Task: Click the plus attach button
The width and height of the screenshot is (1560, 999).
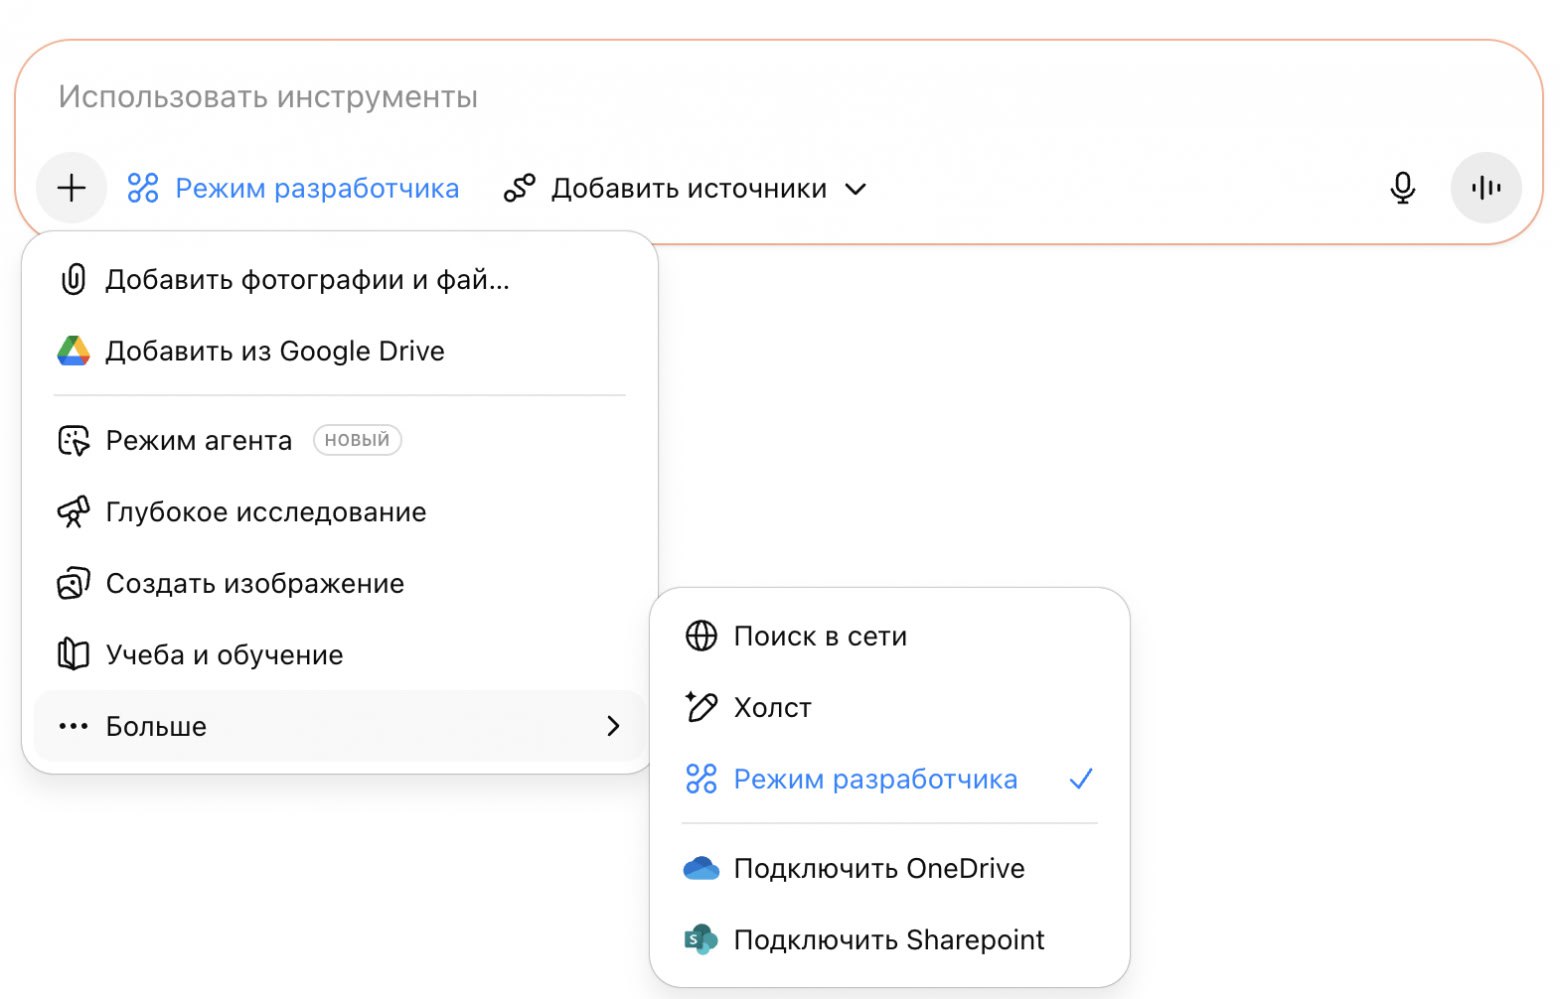Action: tap(72, 188)
